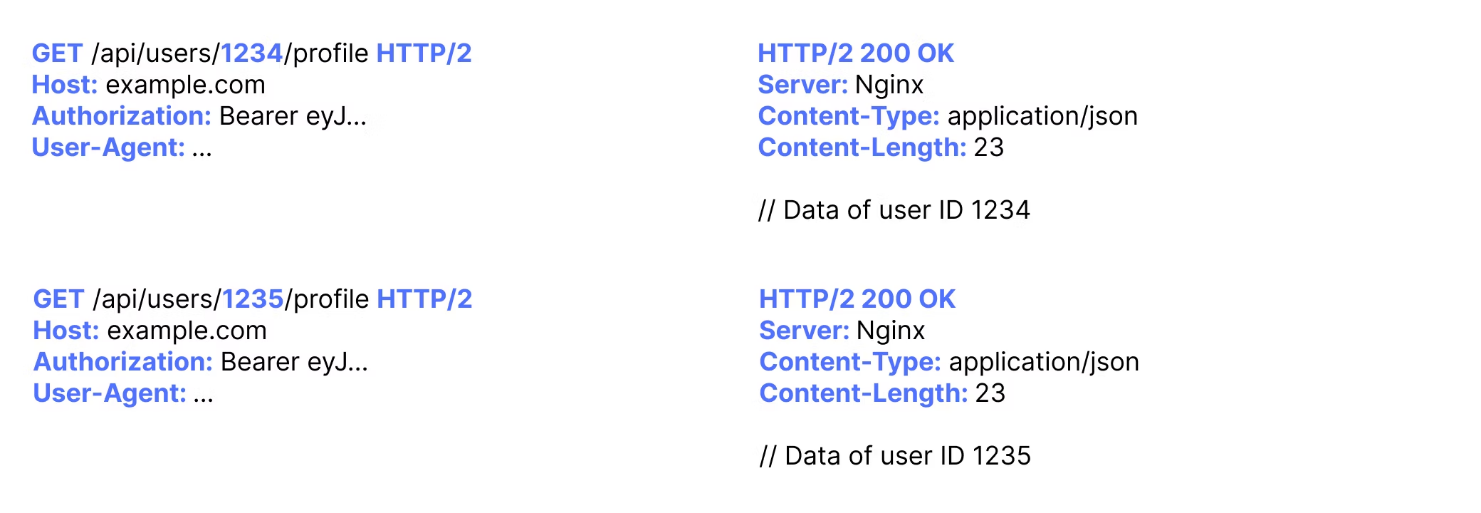Click the user ID 1235 in the request path
Image resolution: width=1481 pixels, height=513 pixels.
click(253, 299)
